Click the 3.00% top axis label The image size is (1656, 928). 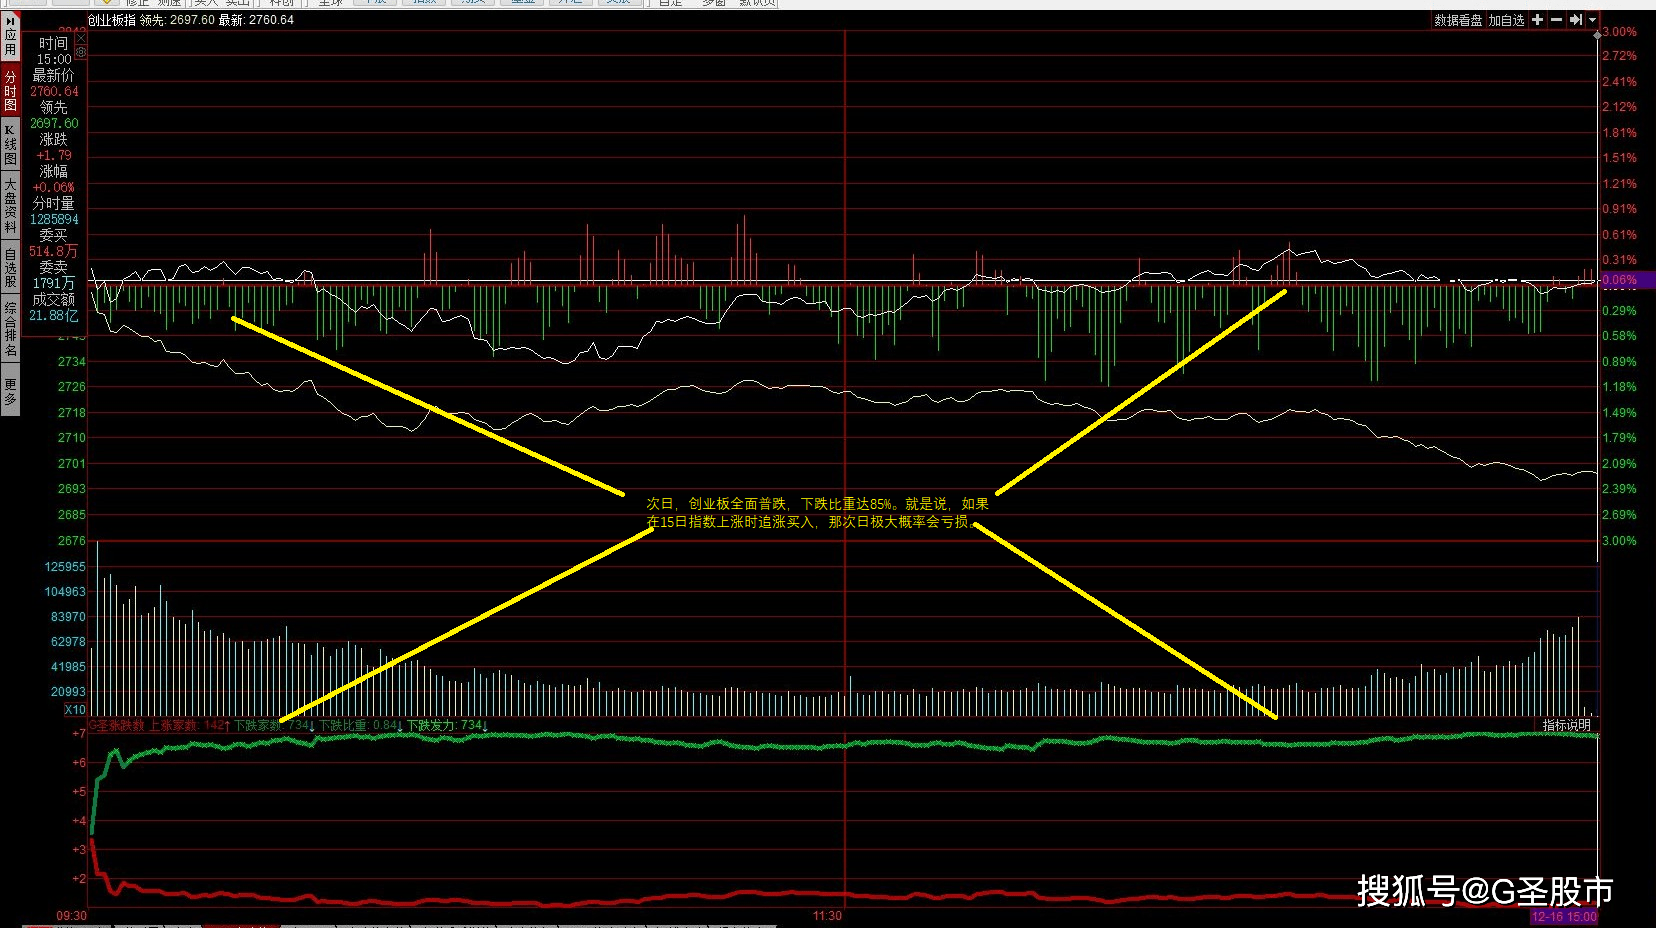1620,32
